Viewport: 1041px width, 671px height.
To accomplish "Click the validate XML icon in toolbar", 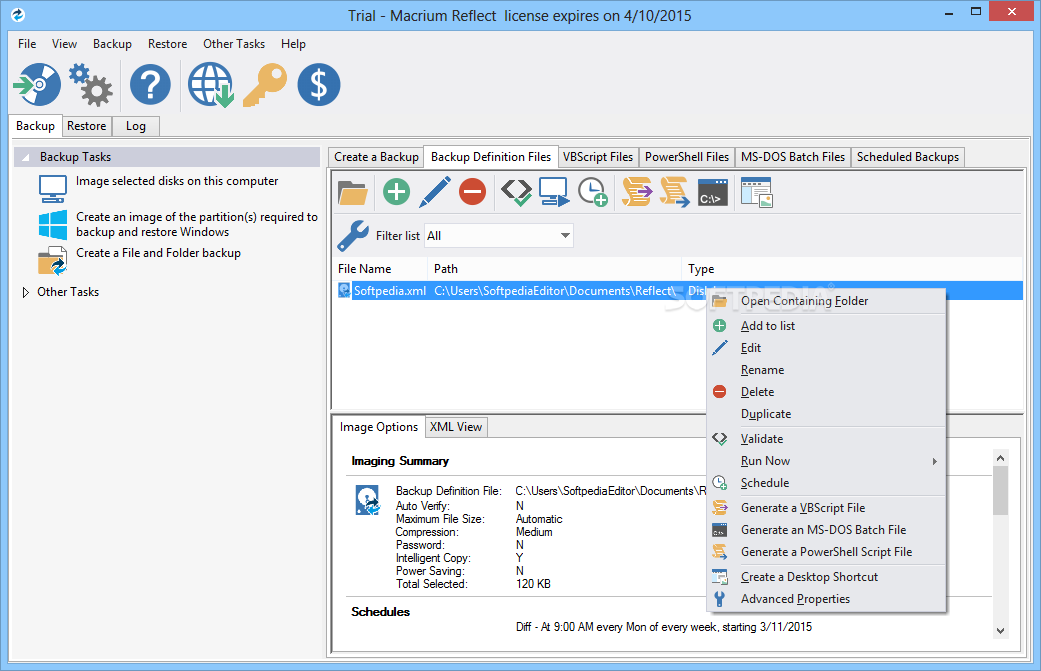I will click(x=516, y=192).
